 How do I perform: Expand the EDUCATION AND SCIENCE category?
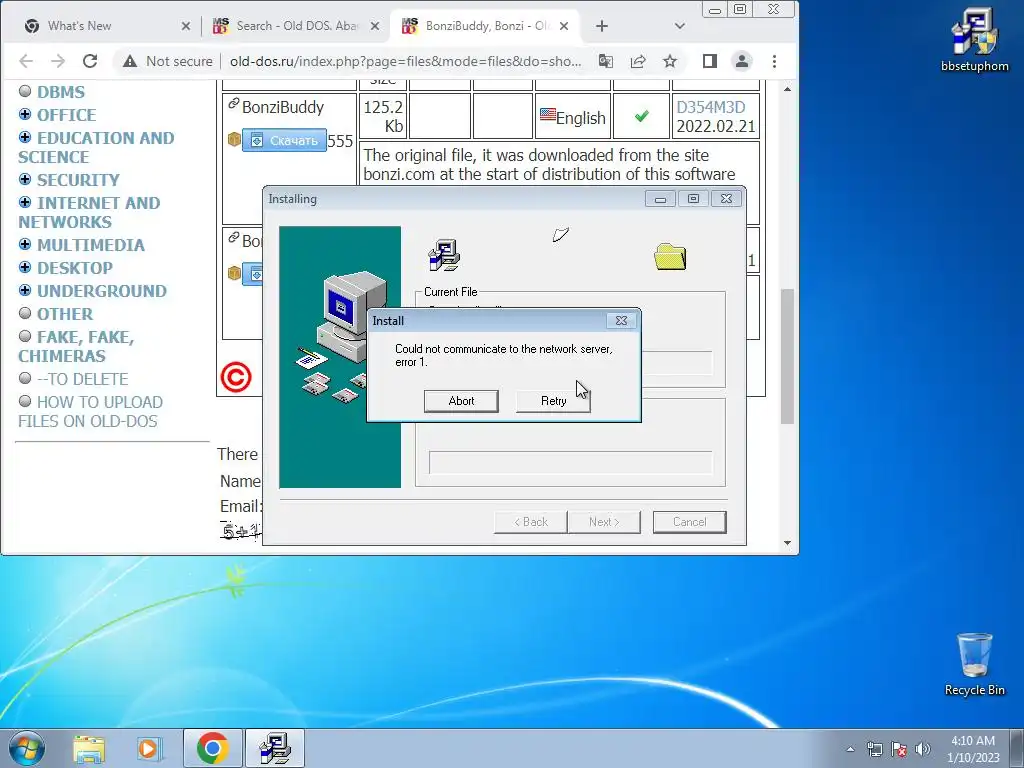point(25,137)
